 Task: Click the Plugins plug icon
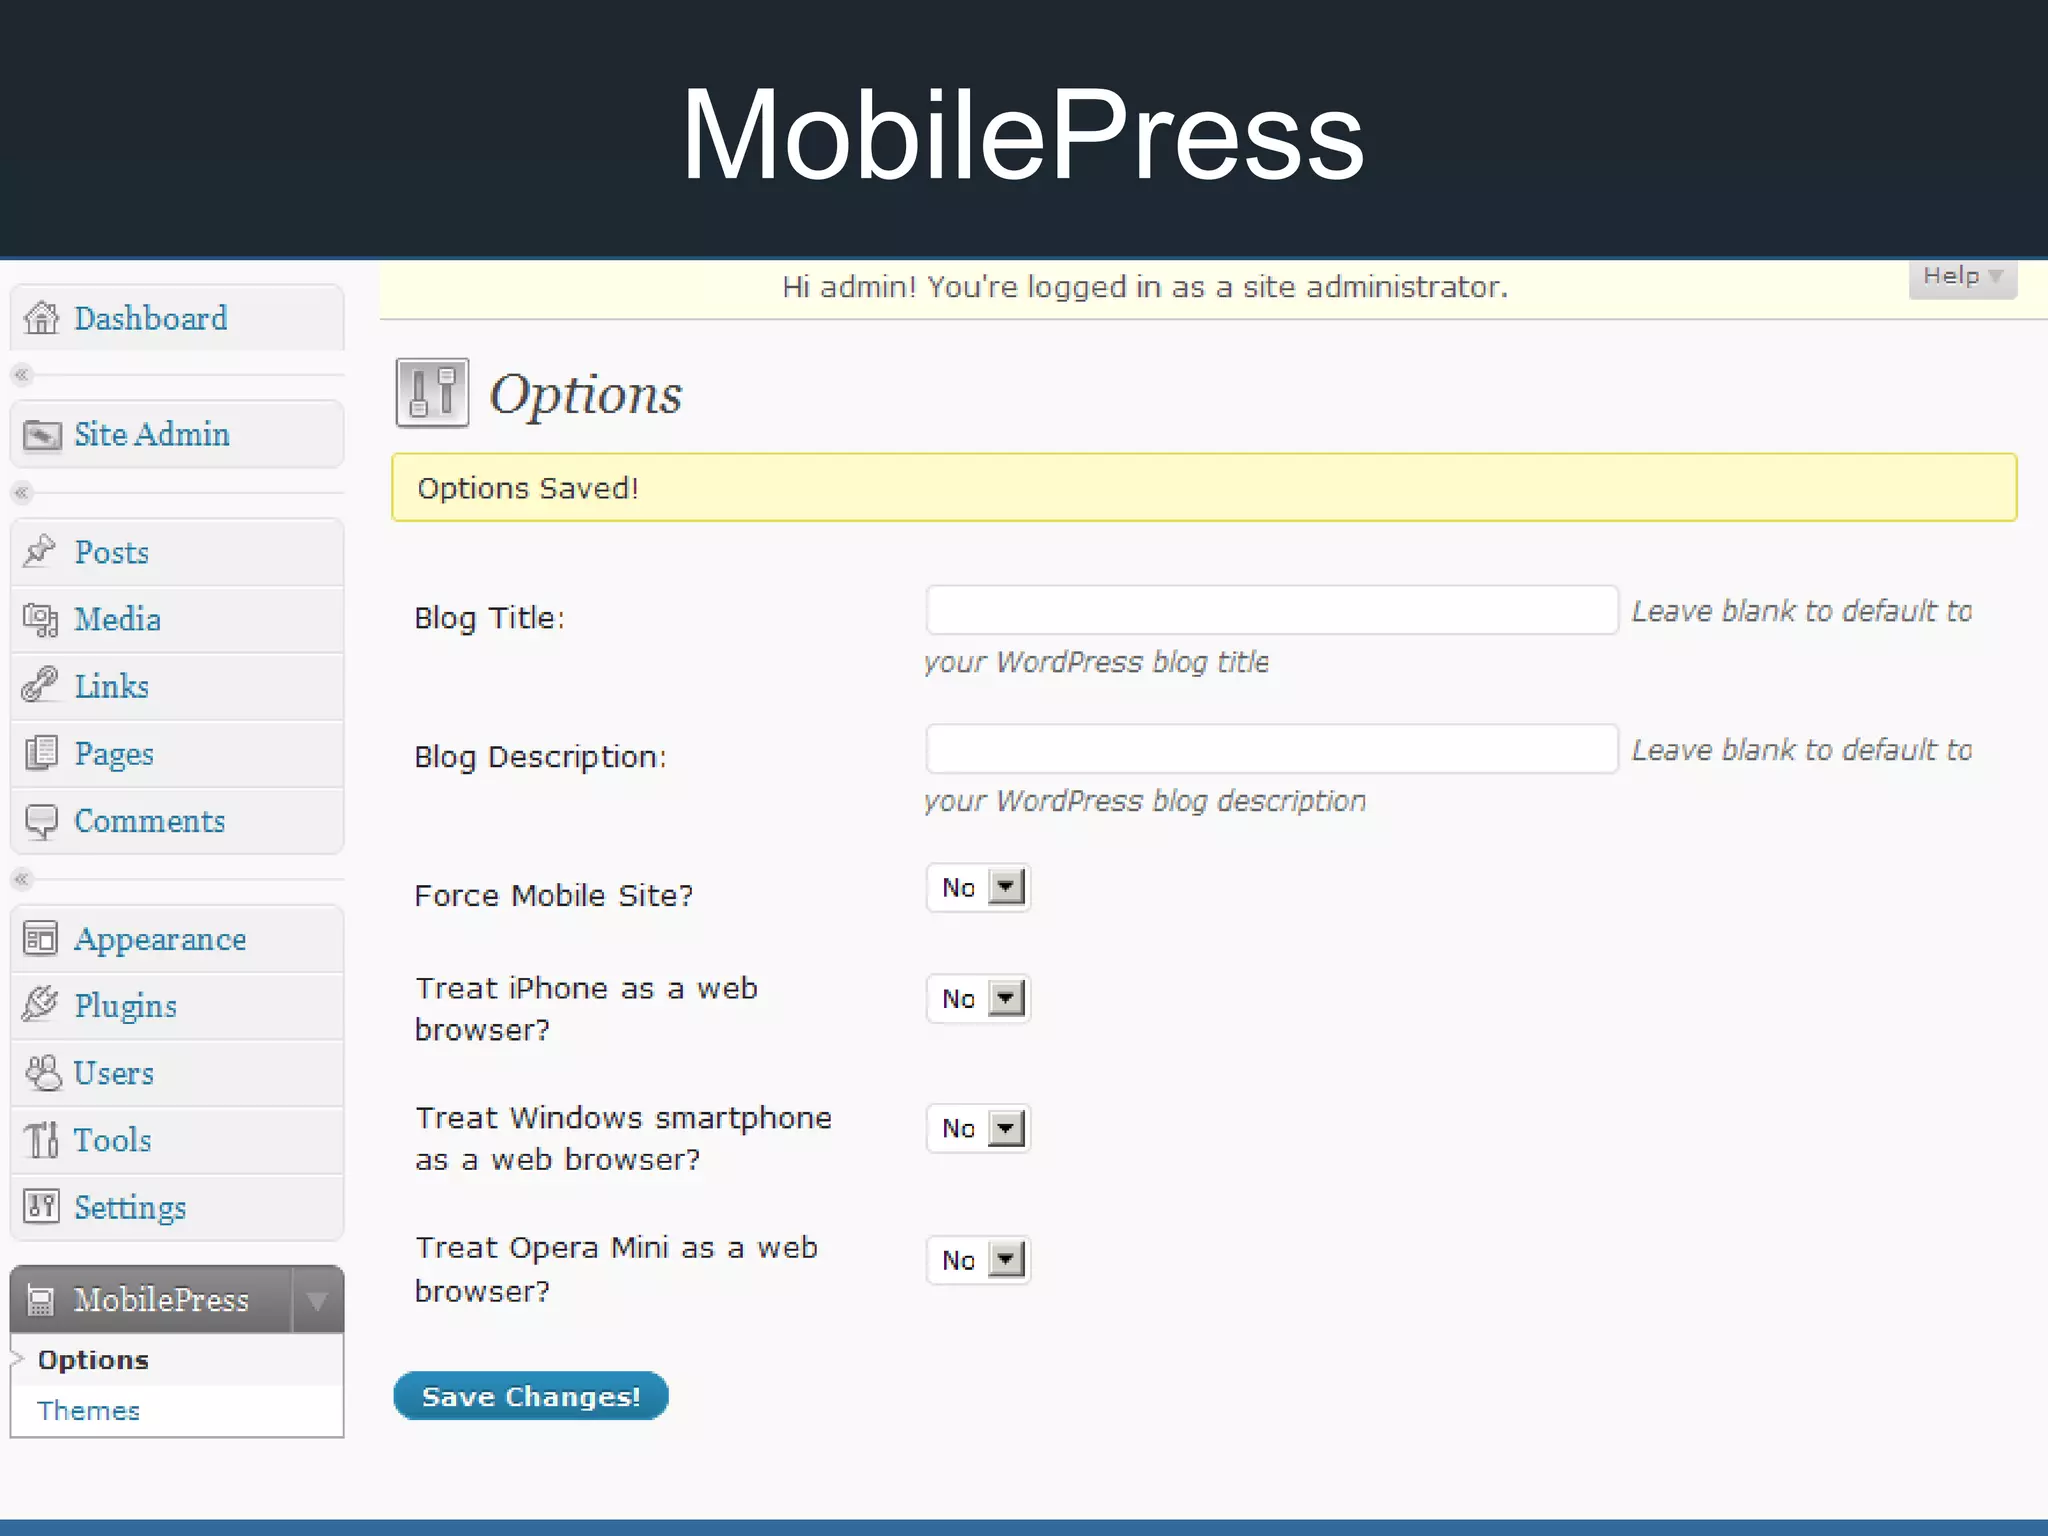(x=40, y=1005)
